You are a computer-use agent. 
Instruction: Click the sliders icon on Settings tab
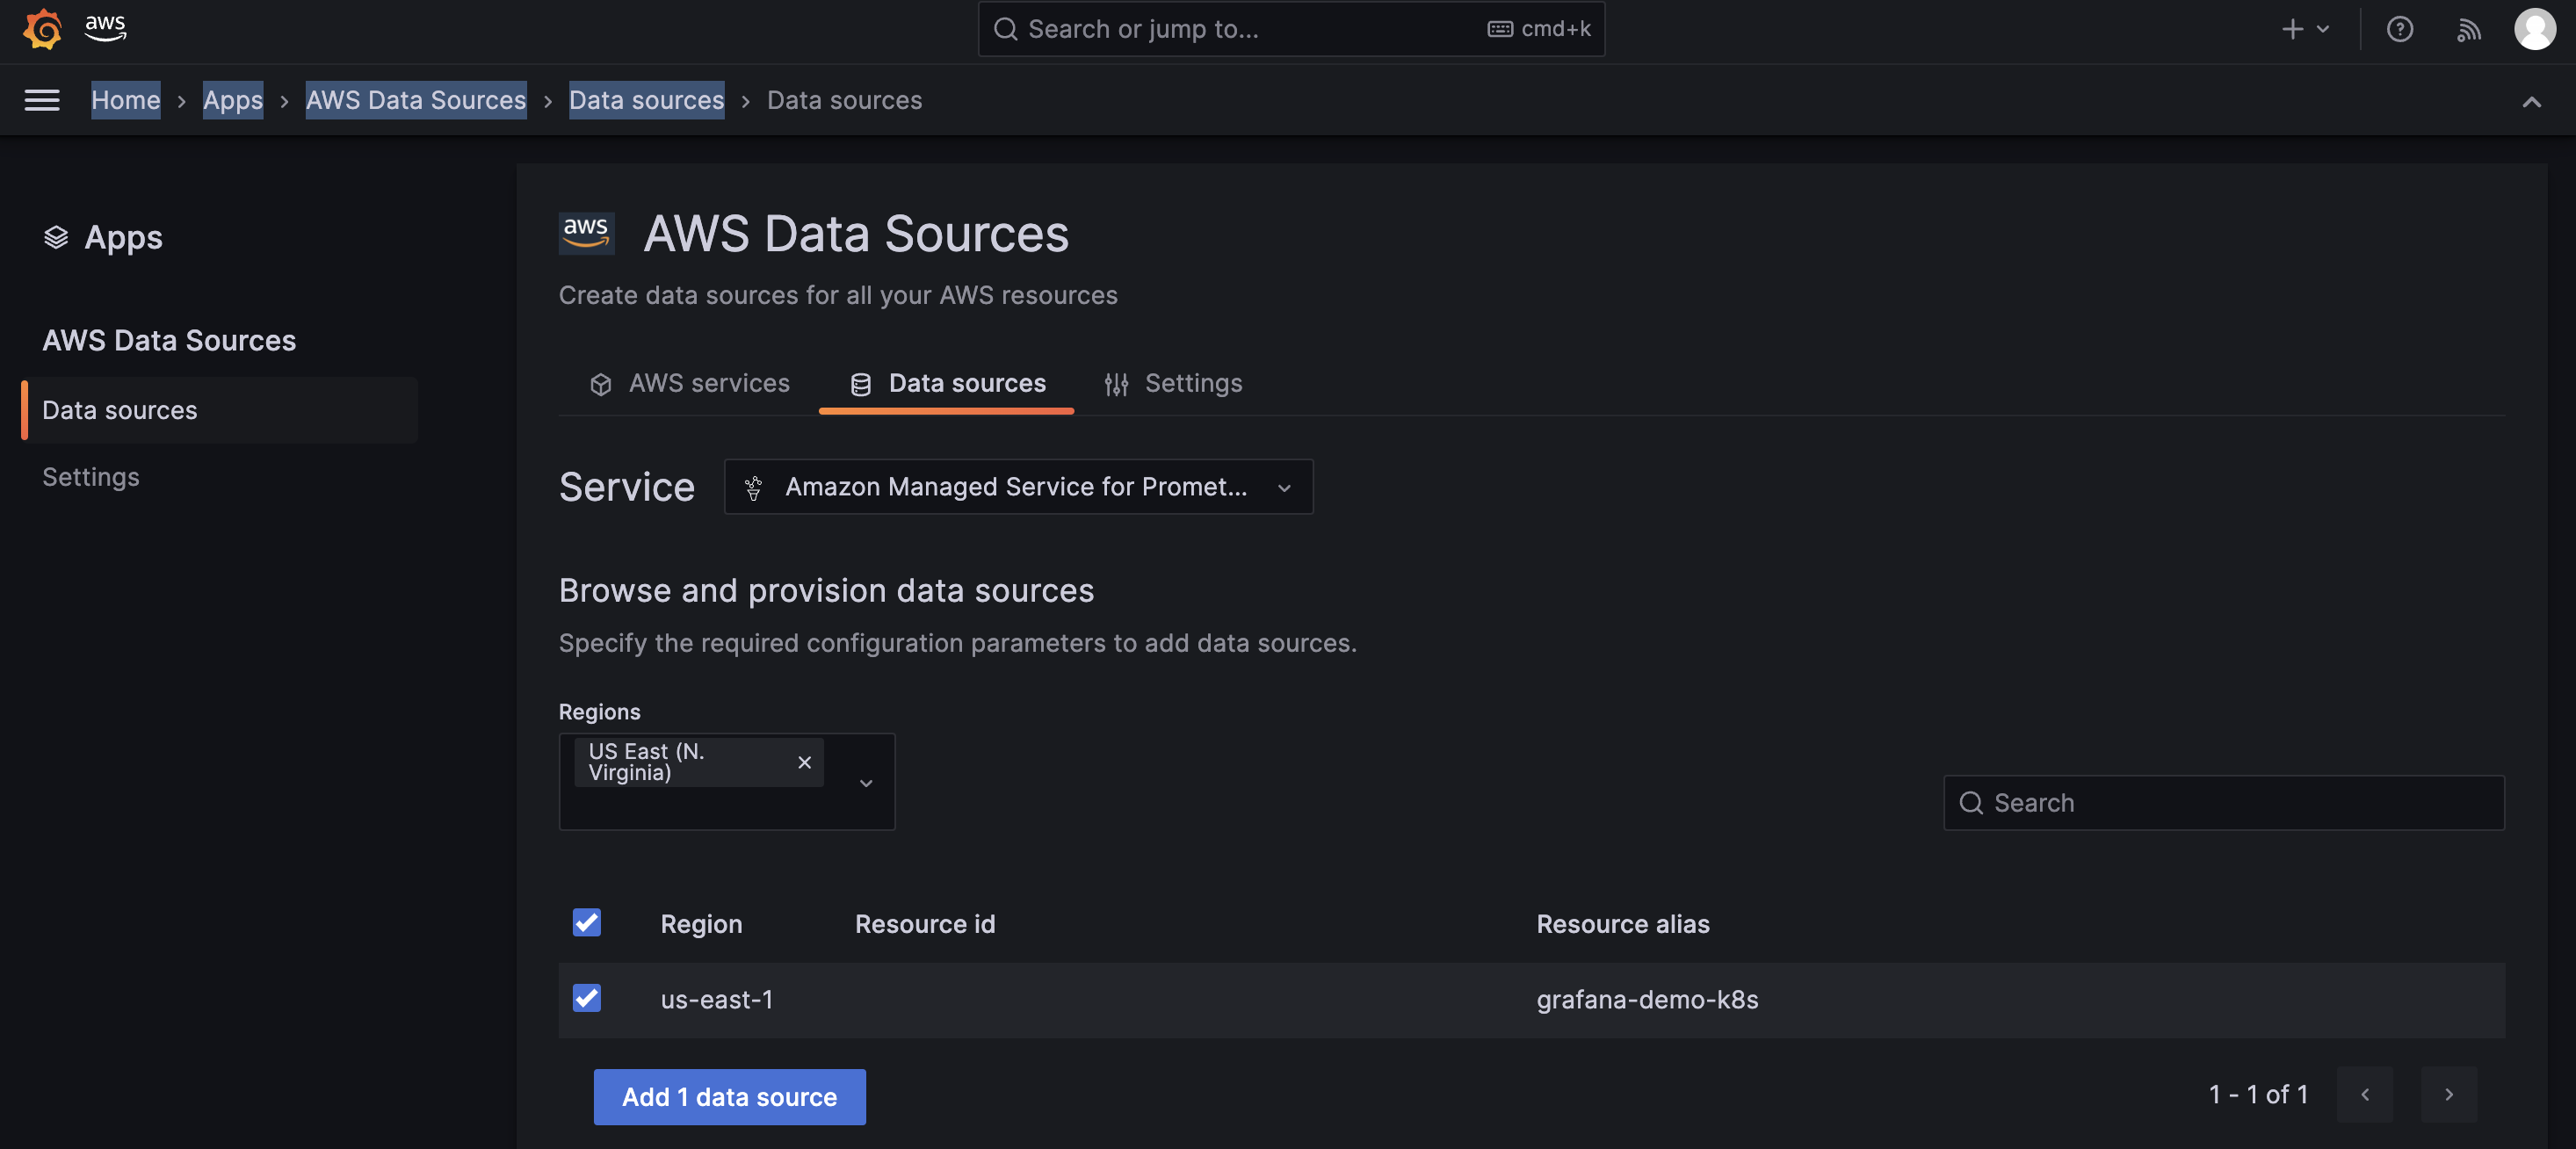pos(1116,384)
